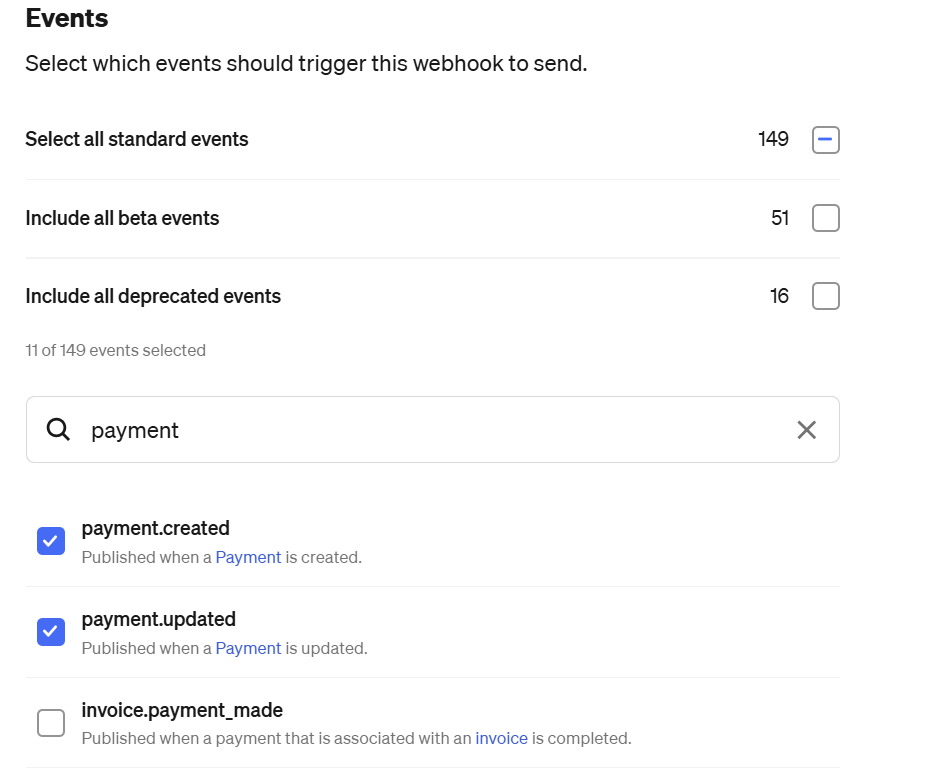933x768 pixels.
Task: Focus the events search field containing "payment"
Action: tap(430, 430)
